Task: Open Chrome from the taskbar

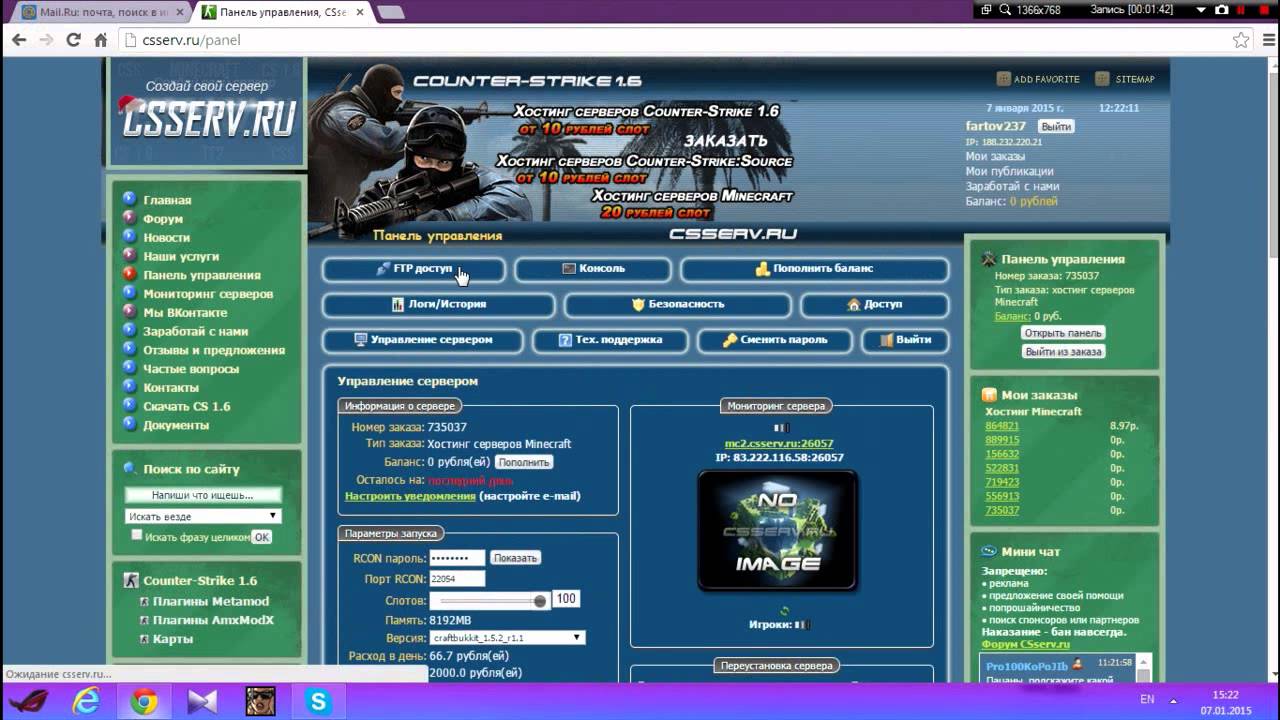Action: tap(144, 702)
